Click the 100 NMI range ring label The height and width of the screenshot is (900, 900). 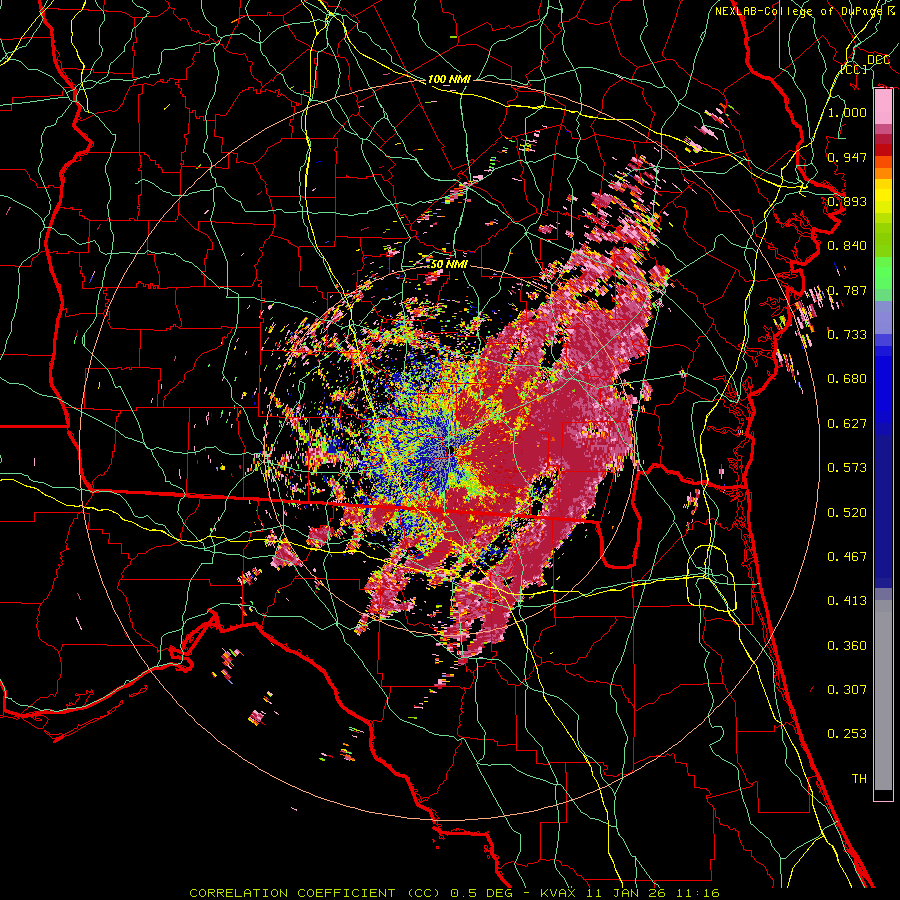449,79
